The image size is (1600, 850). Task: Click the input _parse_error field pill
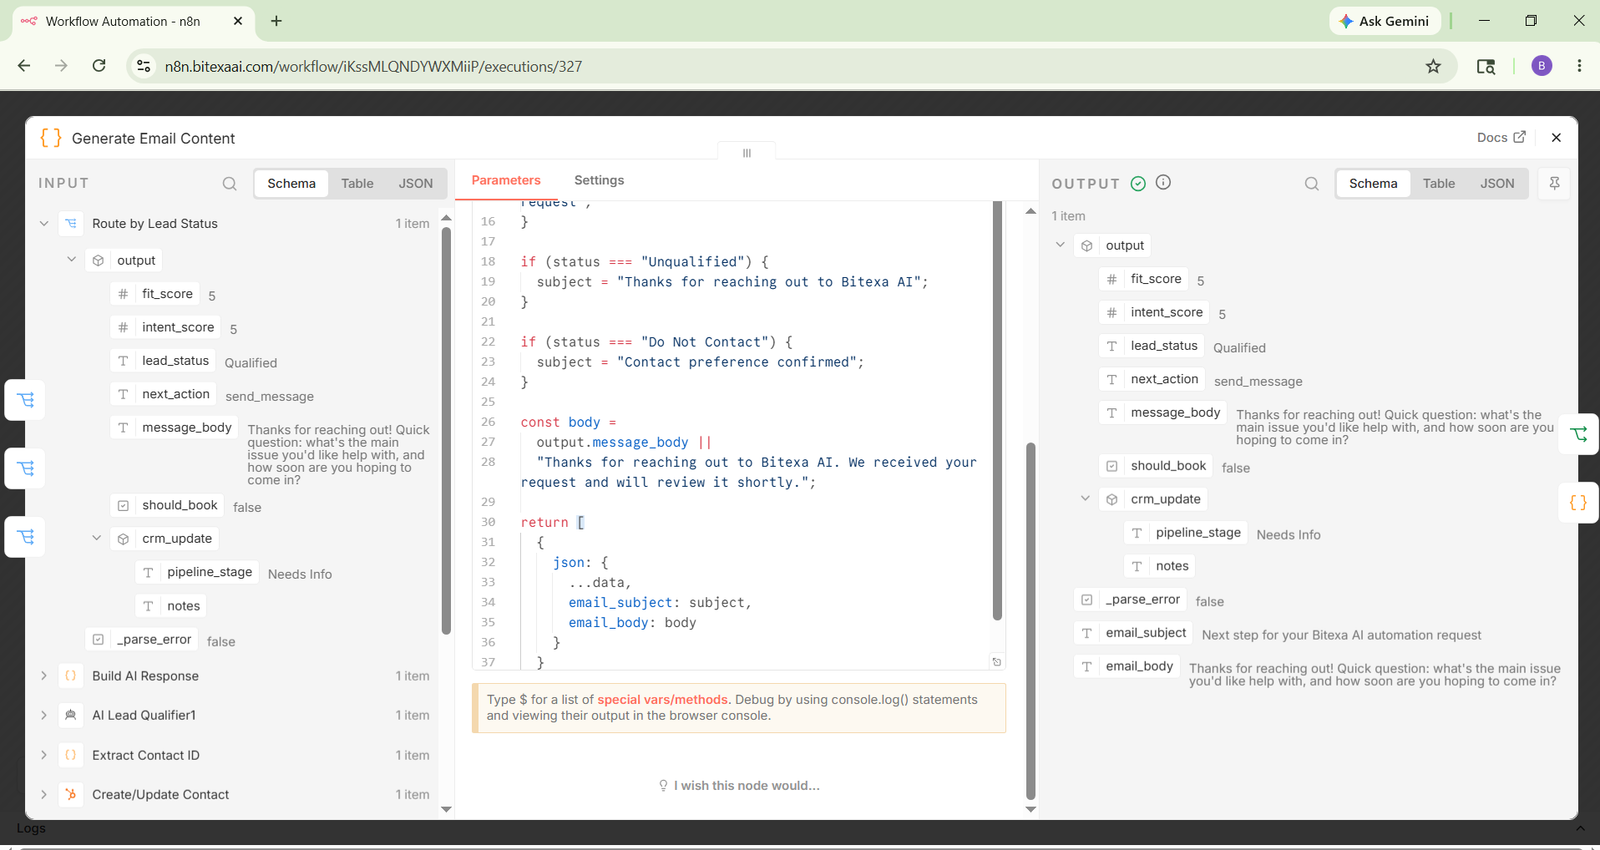(x=142, y=639)
